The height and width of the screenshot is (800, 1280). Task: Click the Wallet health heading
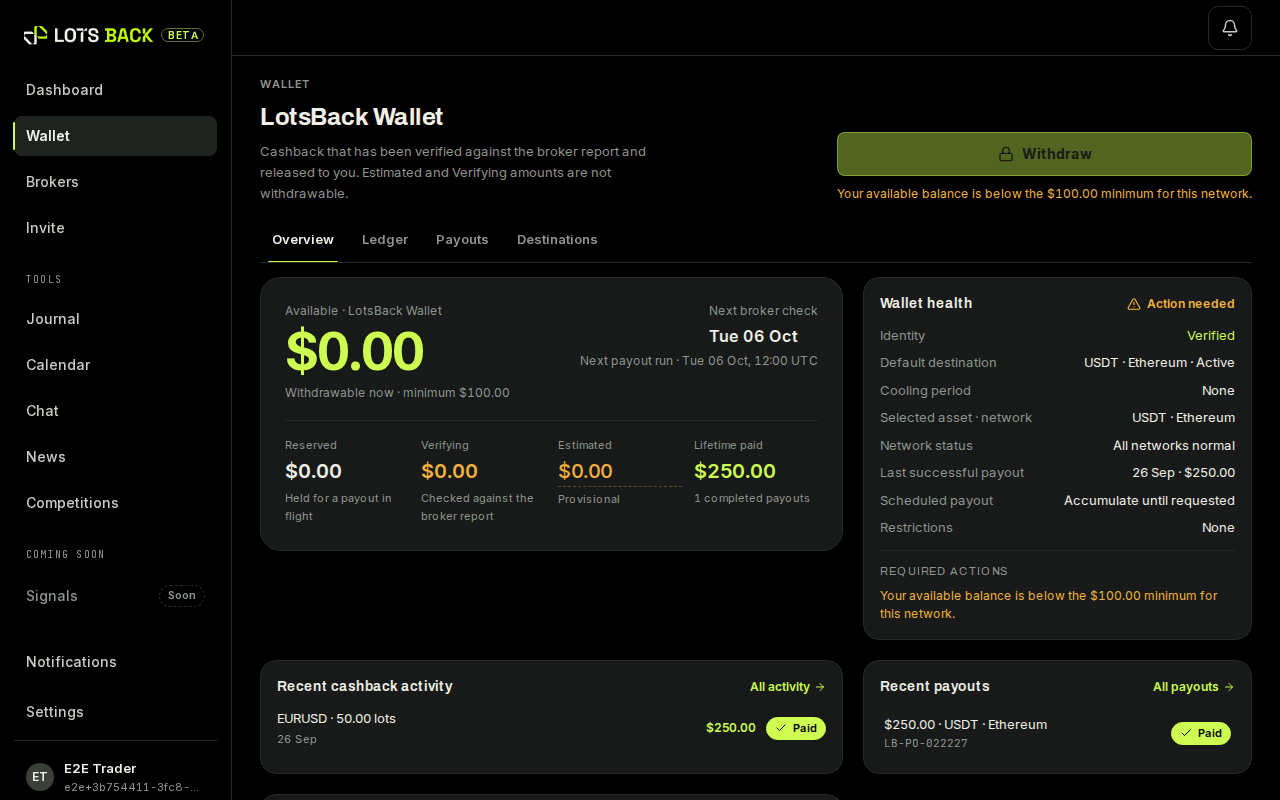[926, 303]
